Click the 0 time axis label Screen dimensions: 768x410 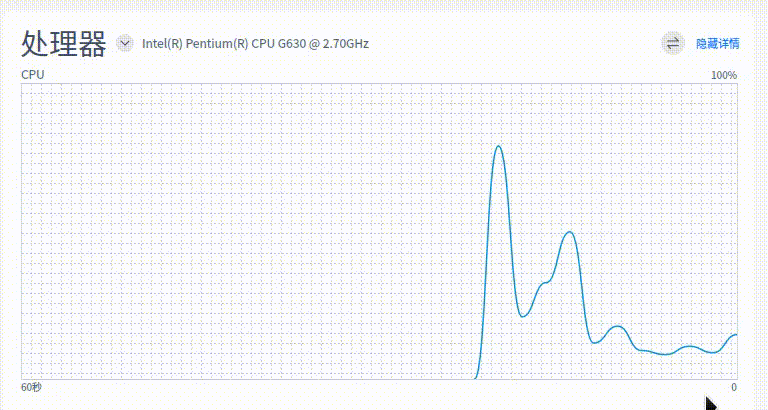pyautogui.click(x=733, y=387)
